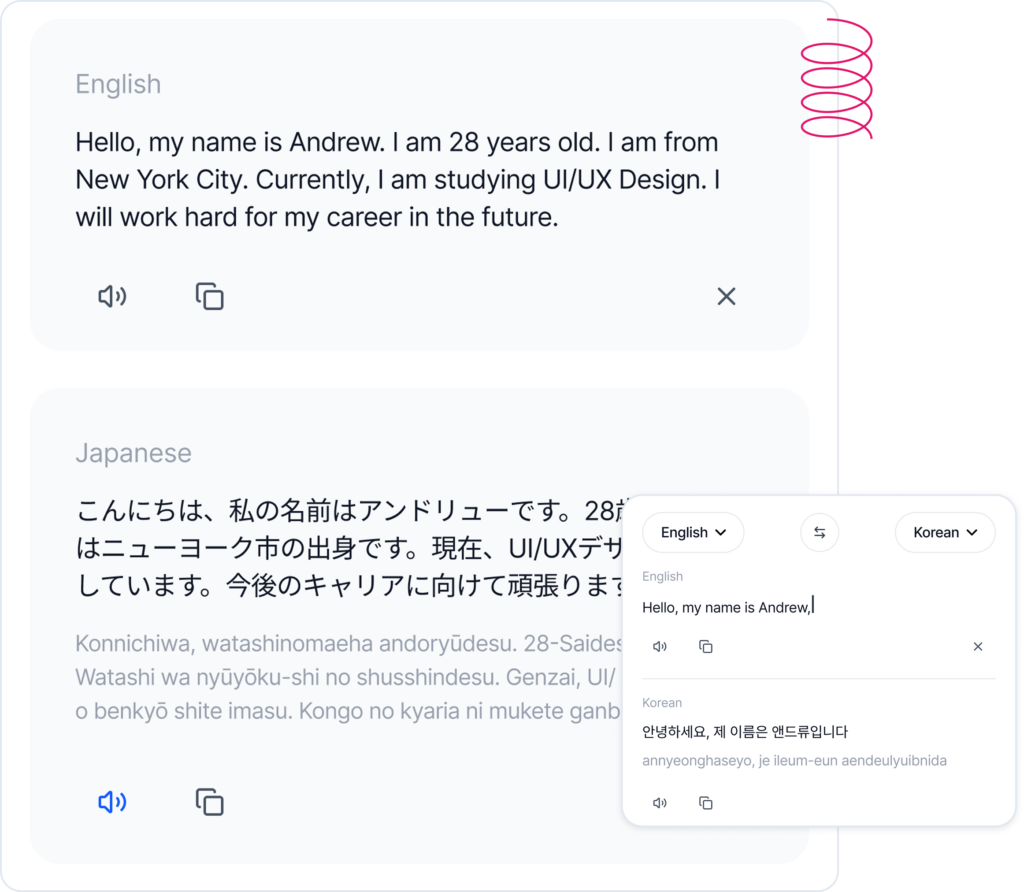Play audio for 'Hello, my name is Andrew,'
Image resolution: width=1024 pixels, height=892 pixels.
point(659,647)
